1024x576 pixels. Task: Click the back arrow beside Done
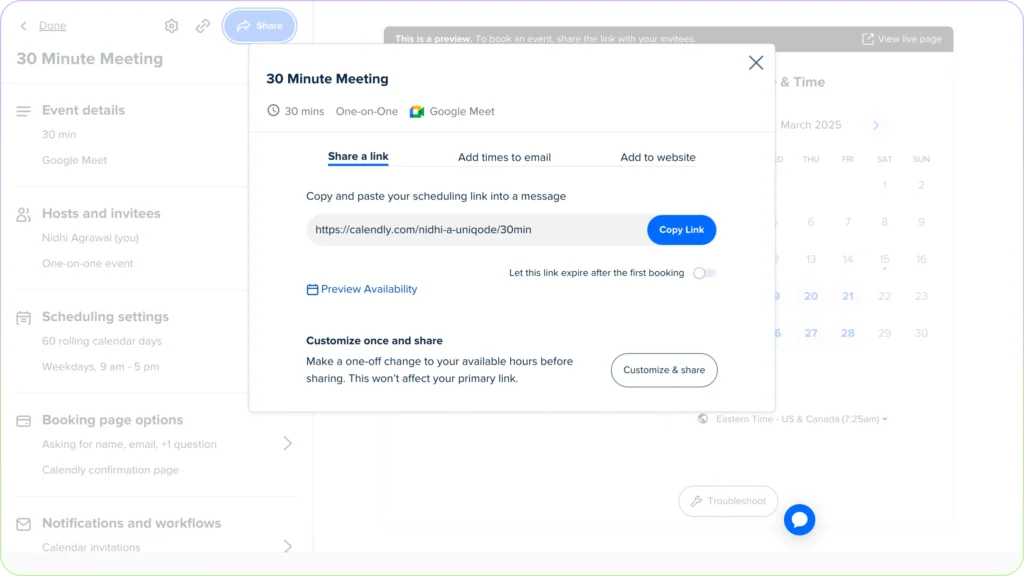pos(24,26)
